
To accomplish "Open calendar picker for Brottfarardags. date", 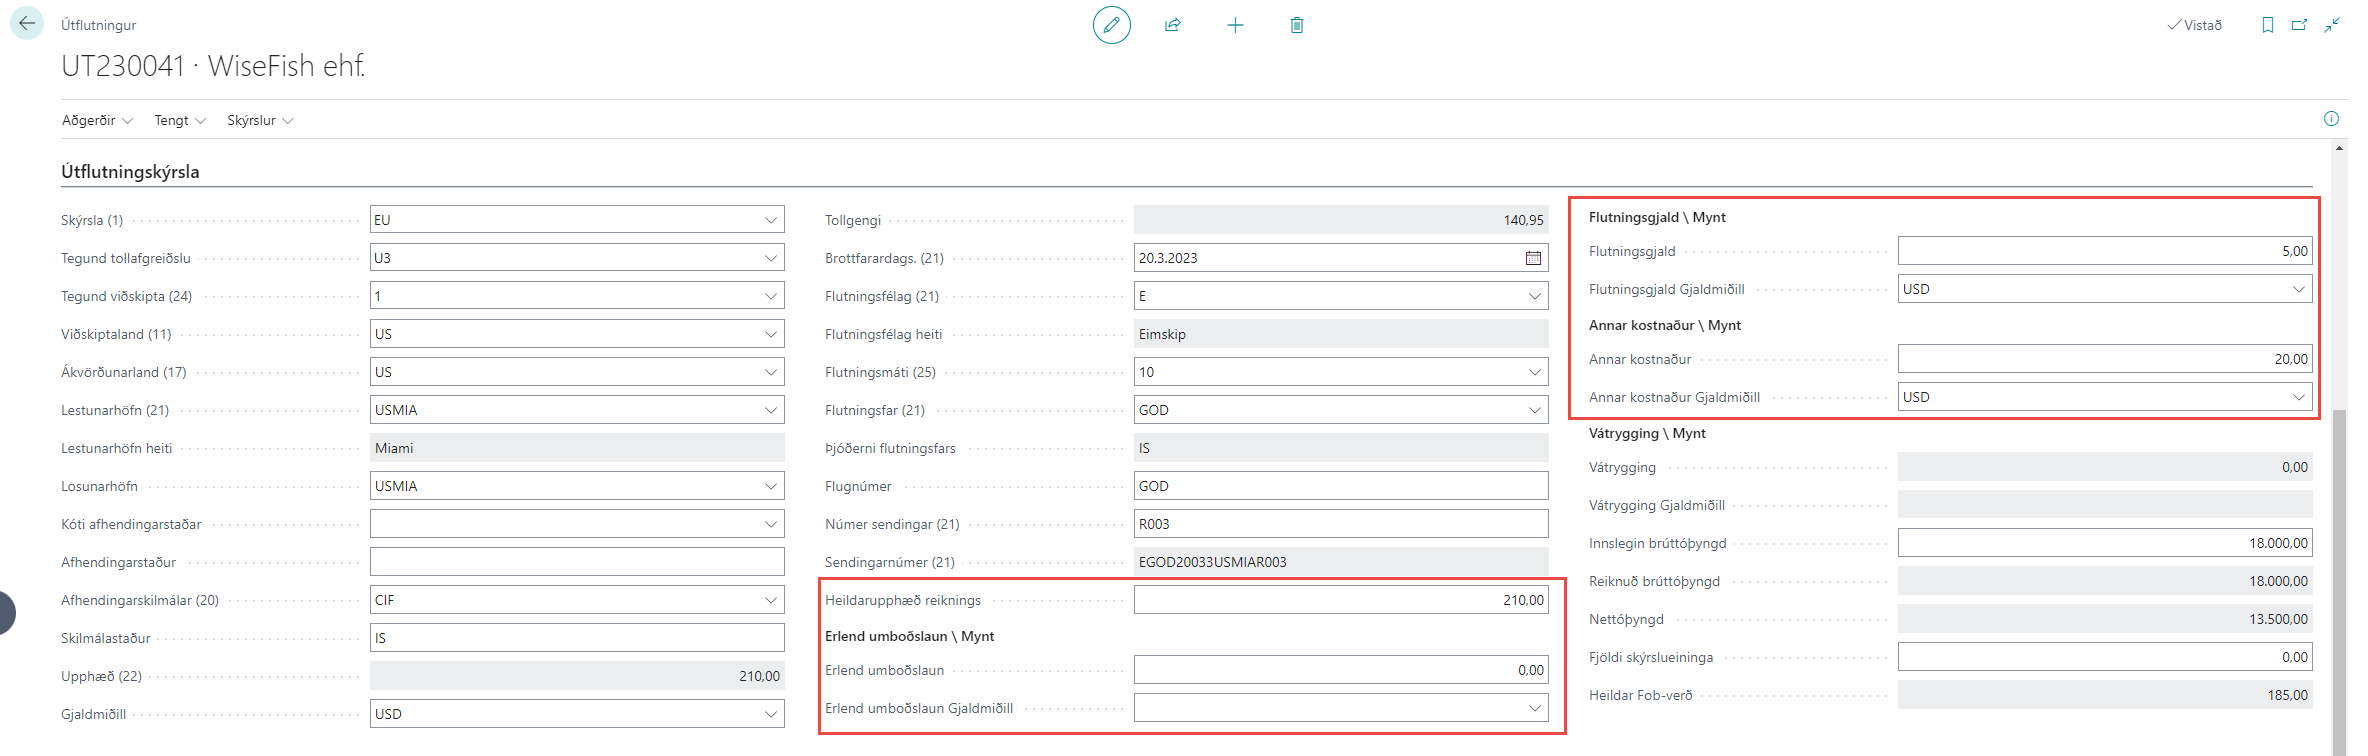I will pos(1533,258).
